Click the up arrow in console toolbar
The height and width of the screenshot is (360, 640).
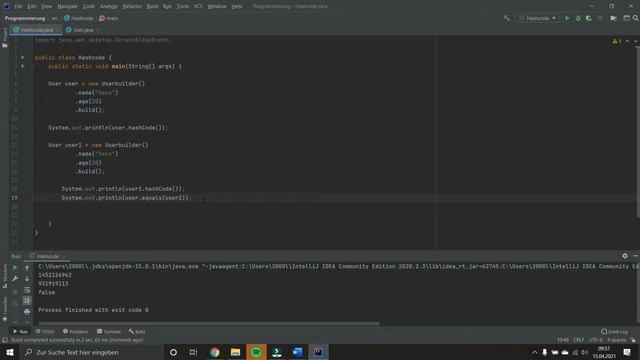click(x=27, y=268)
